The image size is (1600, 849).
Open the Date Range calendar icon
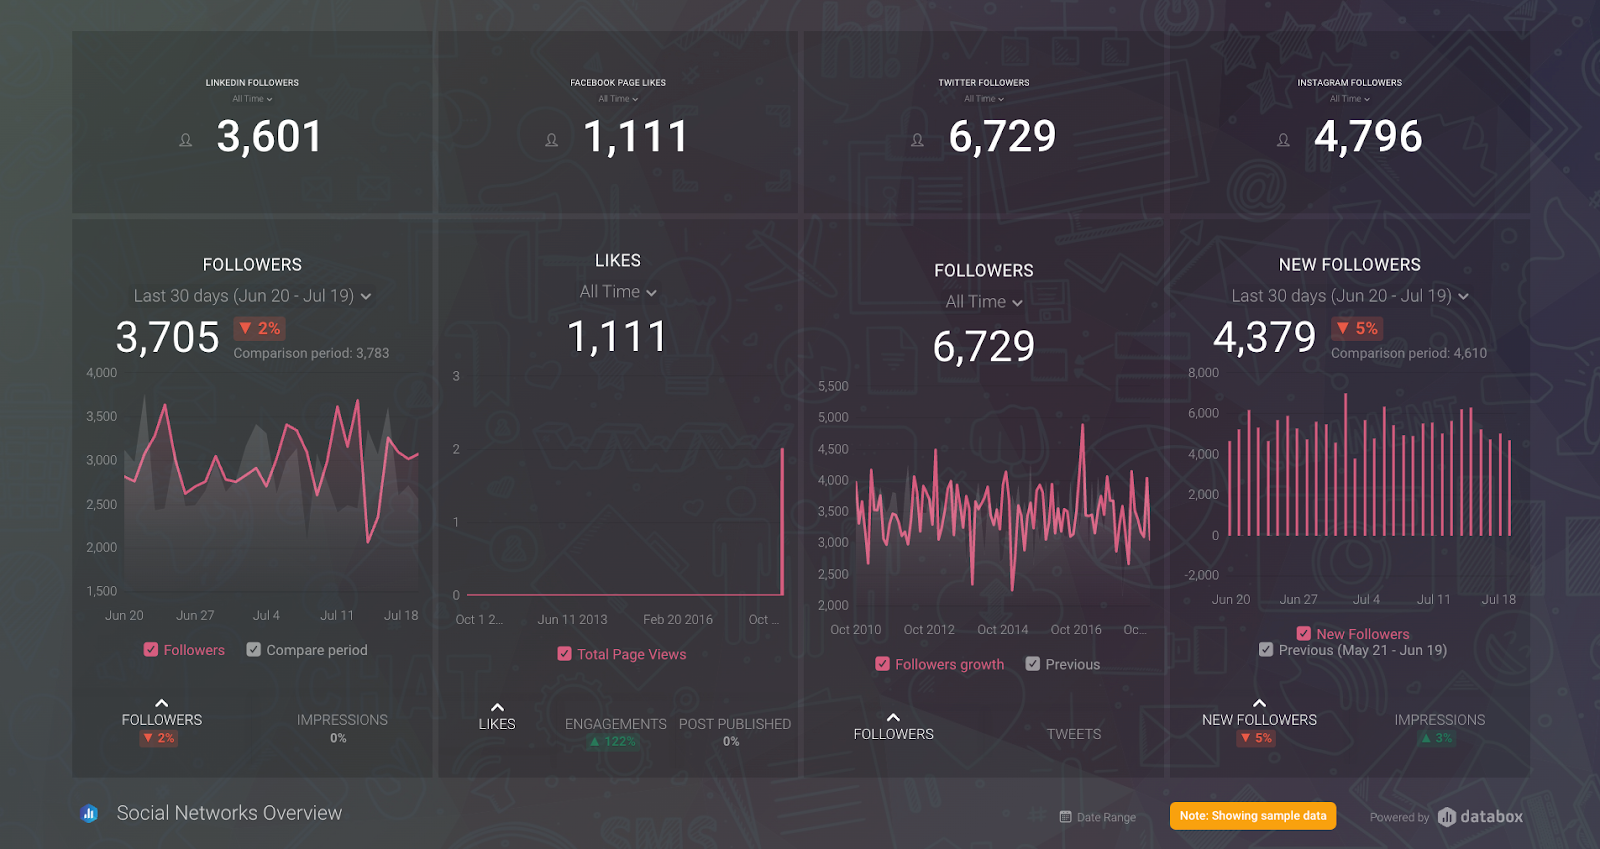(1065, 817)
